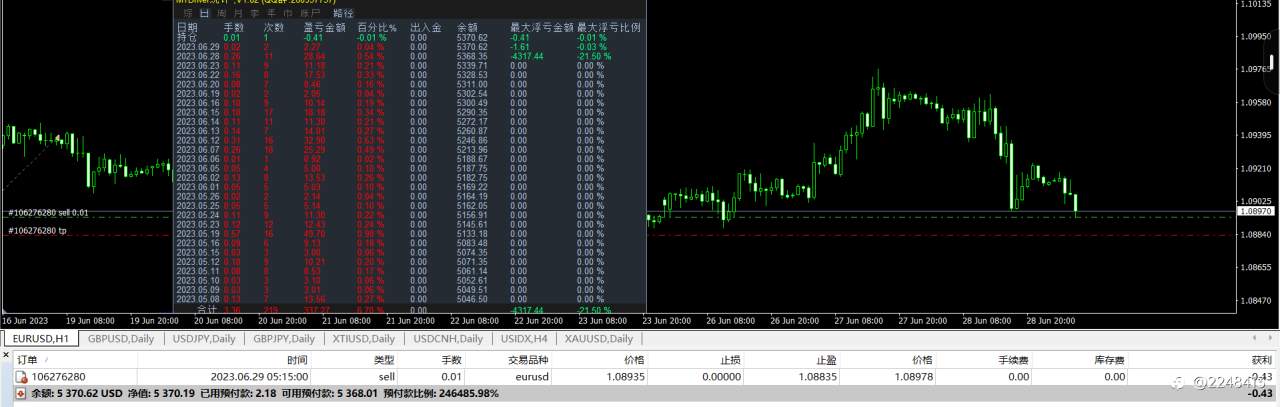Click the 止损 column header
Viewport: 1280px width, 407px height.
(x=729, y=360)
